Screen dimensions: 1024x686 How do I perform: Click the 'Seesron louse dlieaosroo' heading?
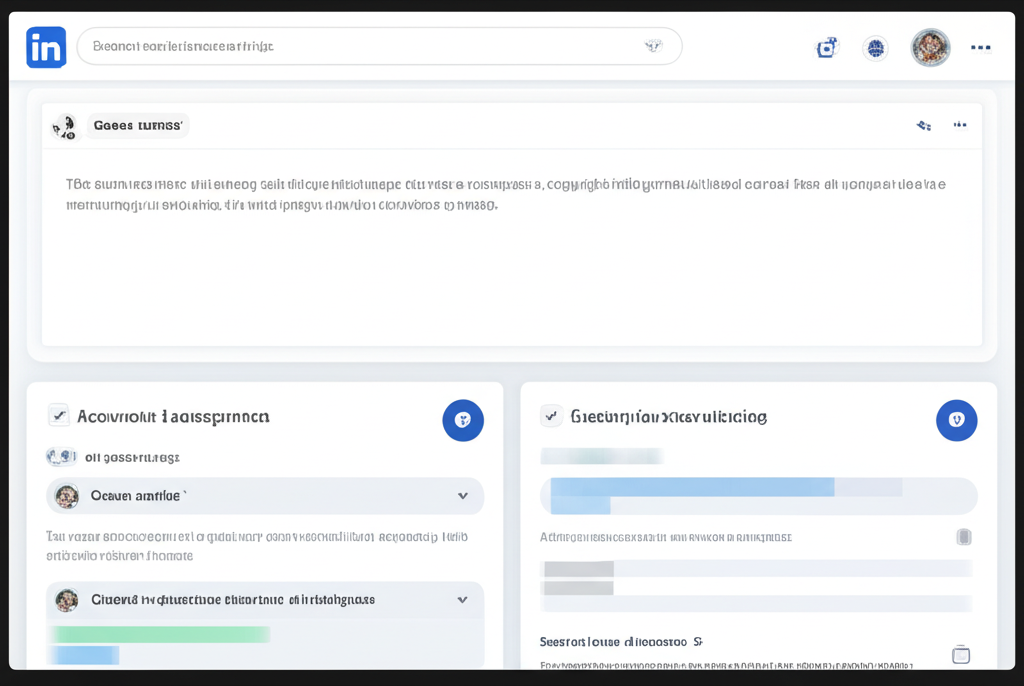[621, 642]
